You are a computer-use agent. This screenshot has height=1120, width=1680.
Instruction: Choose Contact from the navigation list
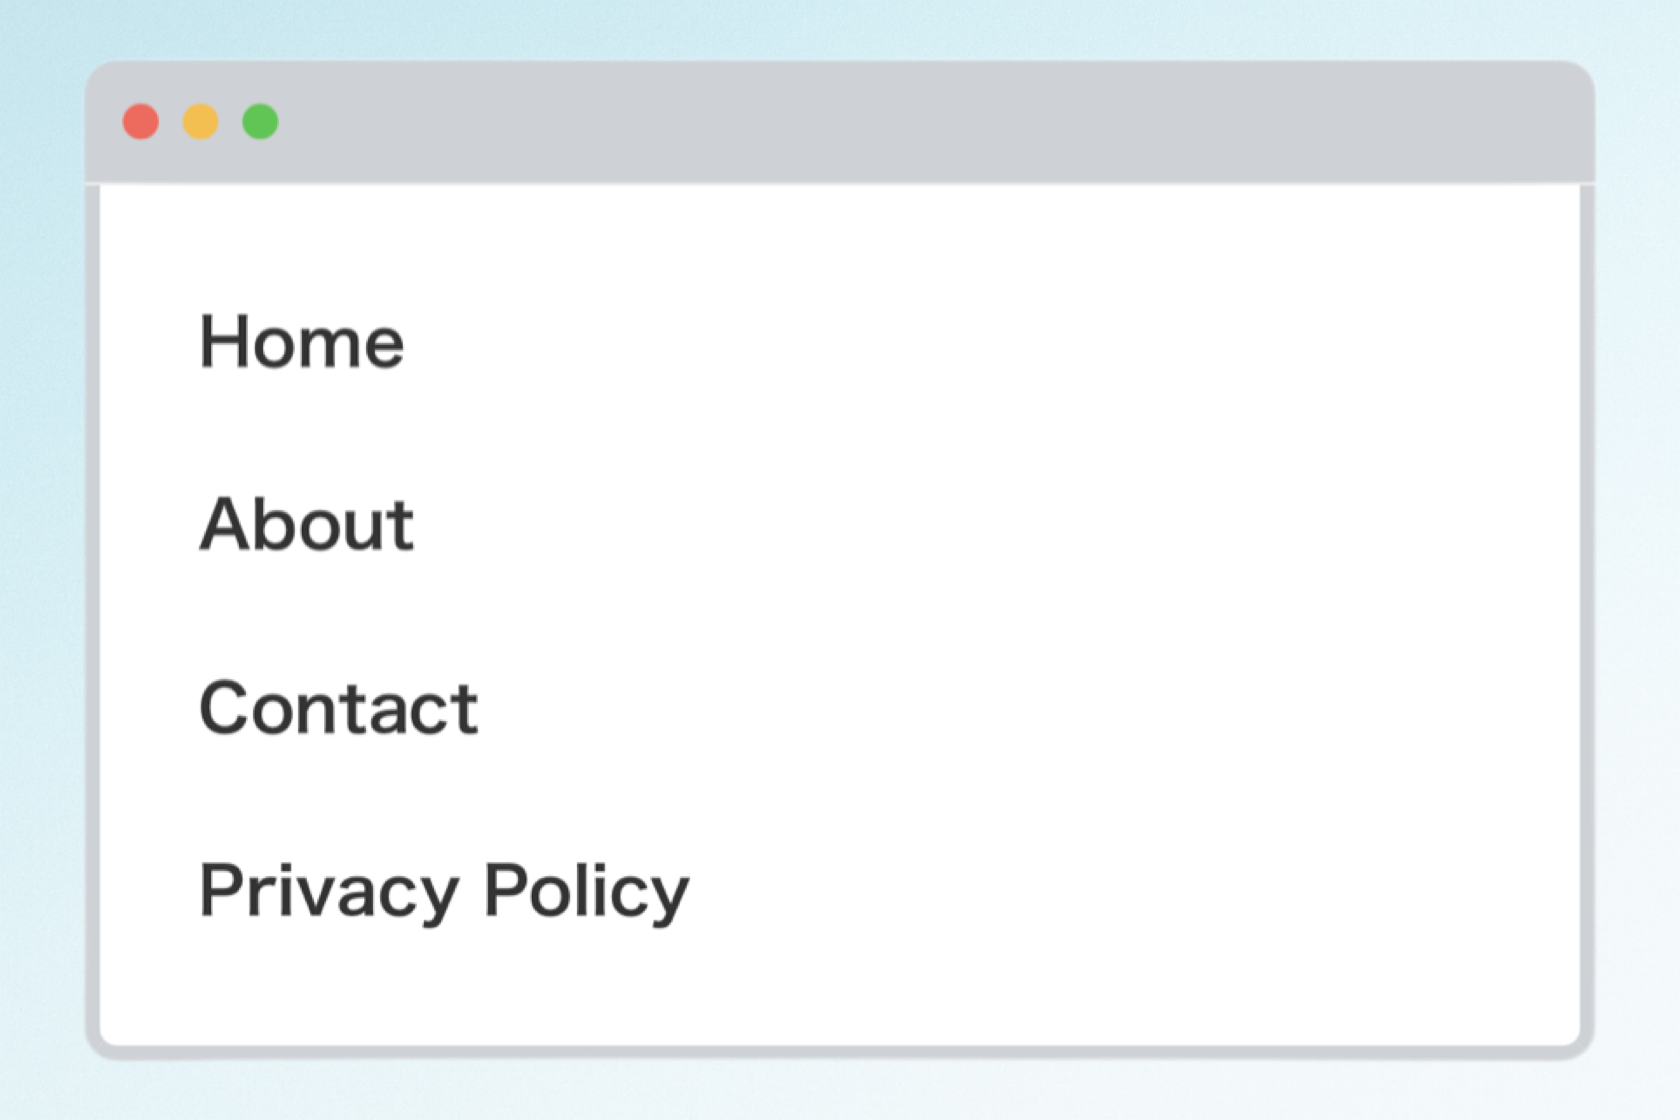coord(338,708)
